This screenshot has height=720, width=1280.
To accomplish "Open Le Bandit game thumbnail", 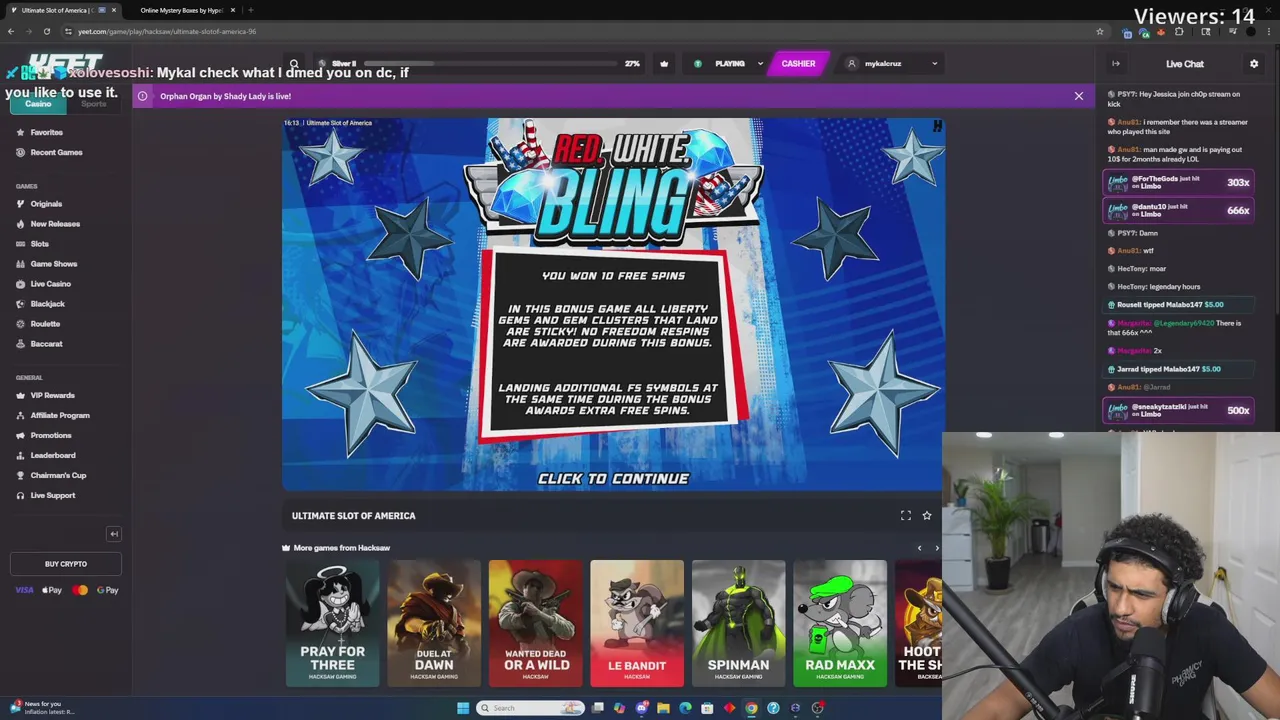I will click(x=637, y=623).
